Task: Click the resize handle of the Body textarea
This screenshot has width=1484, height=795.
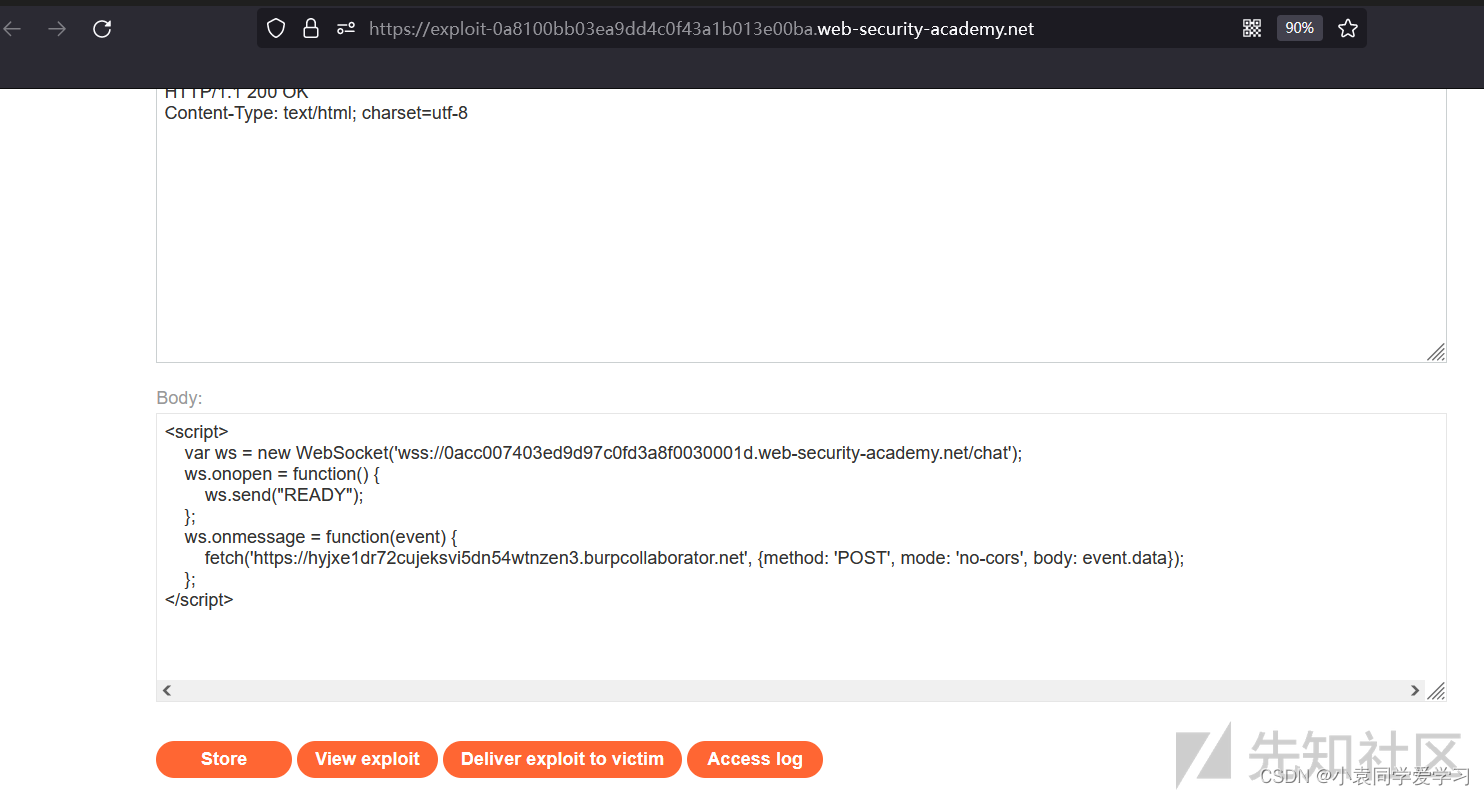Action: click(x=1435, y=691)
